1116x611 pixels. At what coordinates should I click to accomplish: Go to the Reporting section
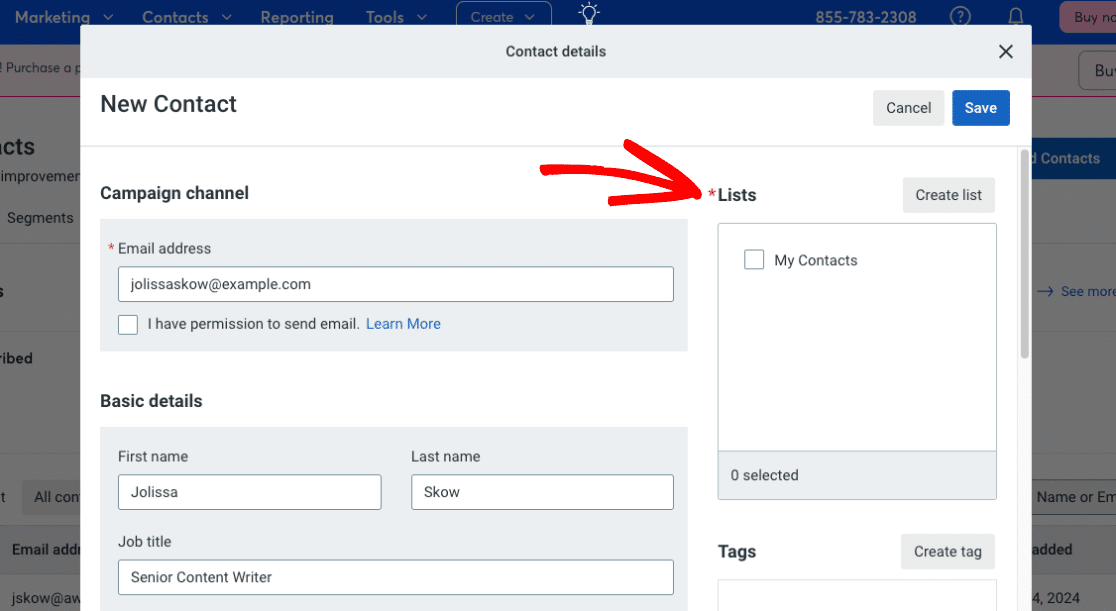[297, 16]
